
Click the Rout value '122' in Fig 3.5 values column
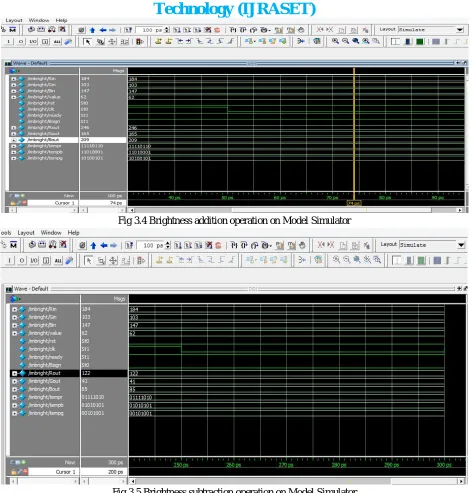pyautogui.click(x=86, y=373)
